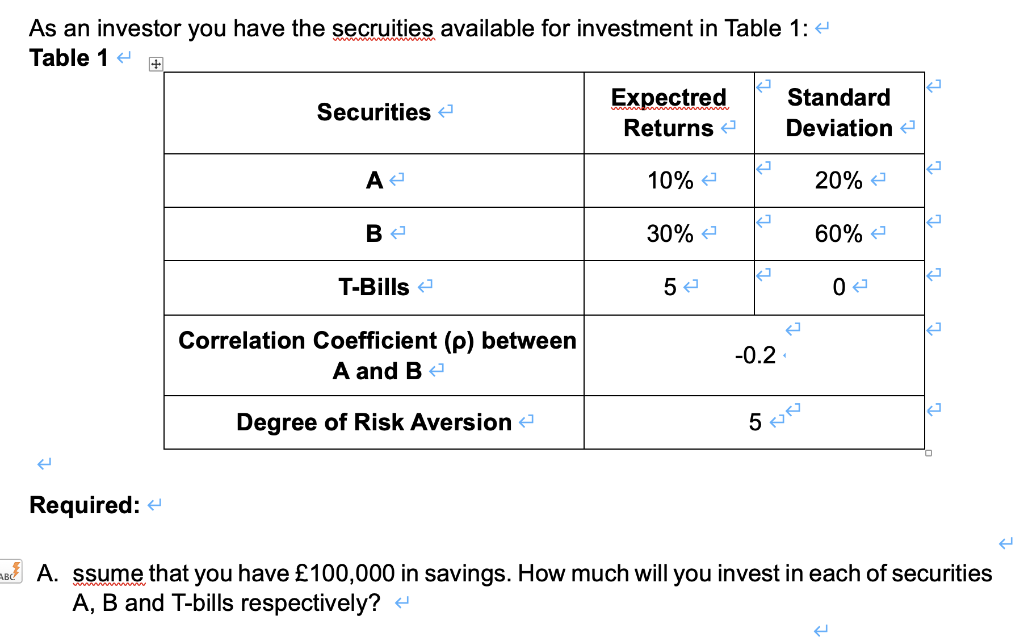
Task: Click the table move handle icon
Action: coord(155,64)
